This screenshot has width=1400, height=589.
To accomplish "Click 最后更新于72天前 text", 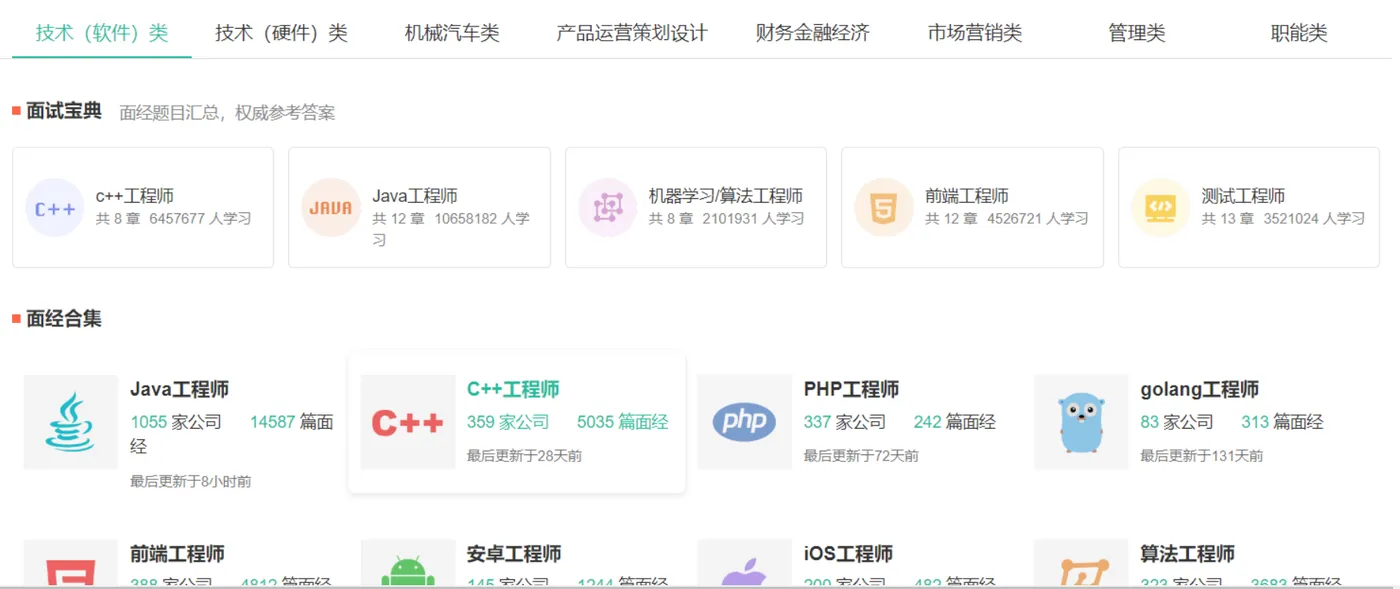I will coord(861,456).
